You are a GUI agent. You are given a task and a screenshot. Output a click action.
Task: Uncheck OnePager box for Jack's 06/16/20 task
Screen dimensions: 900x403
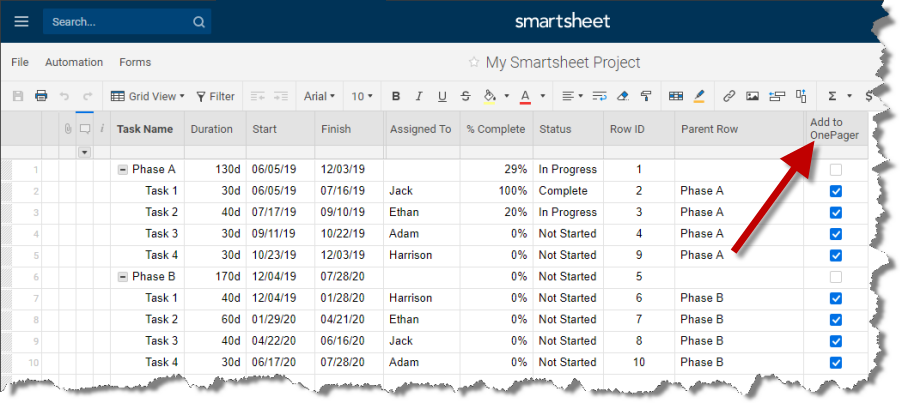[836, 341]
